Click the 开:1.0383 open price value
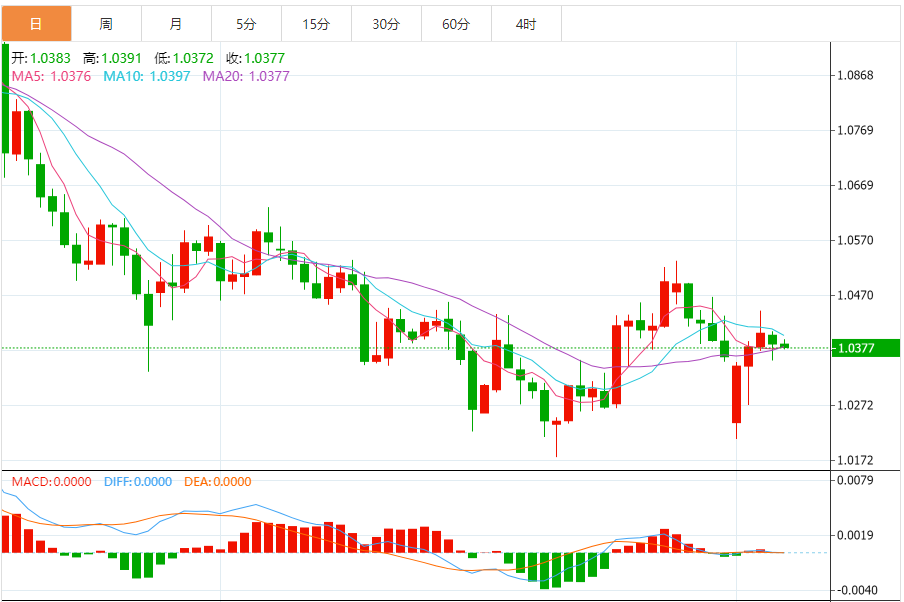The image size is (904, 602). [x=41, y=58]
